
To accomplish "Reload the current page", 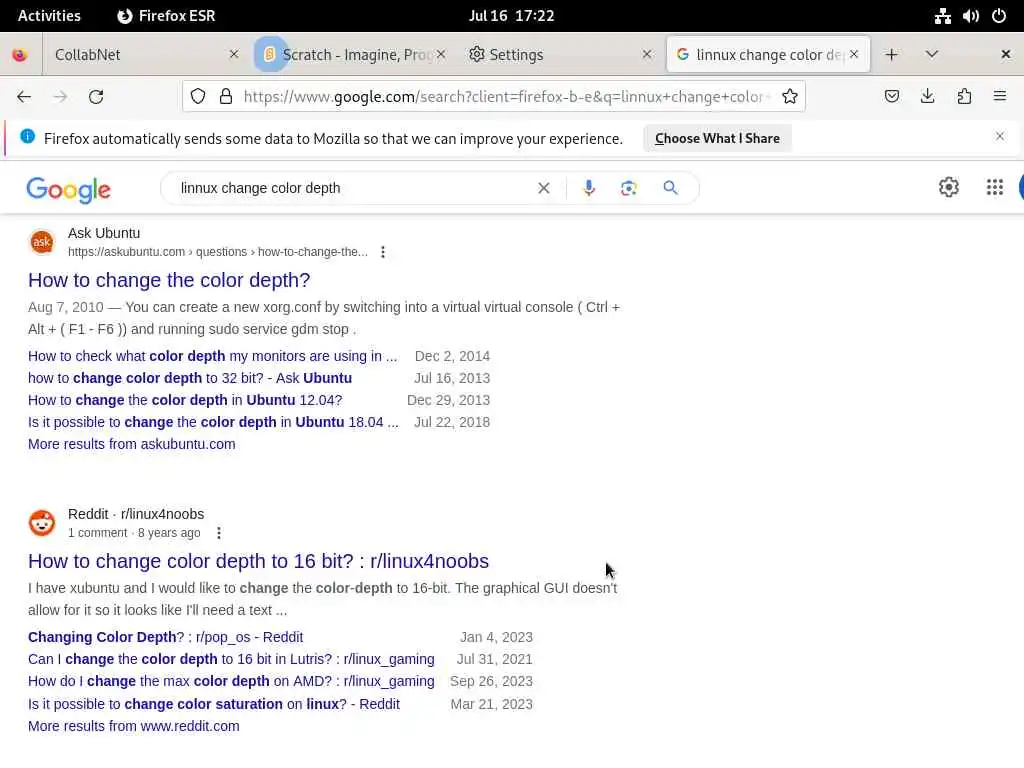I will pos(96,97).
